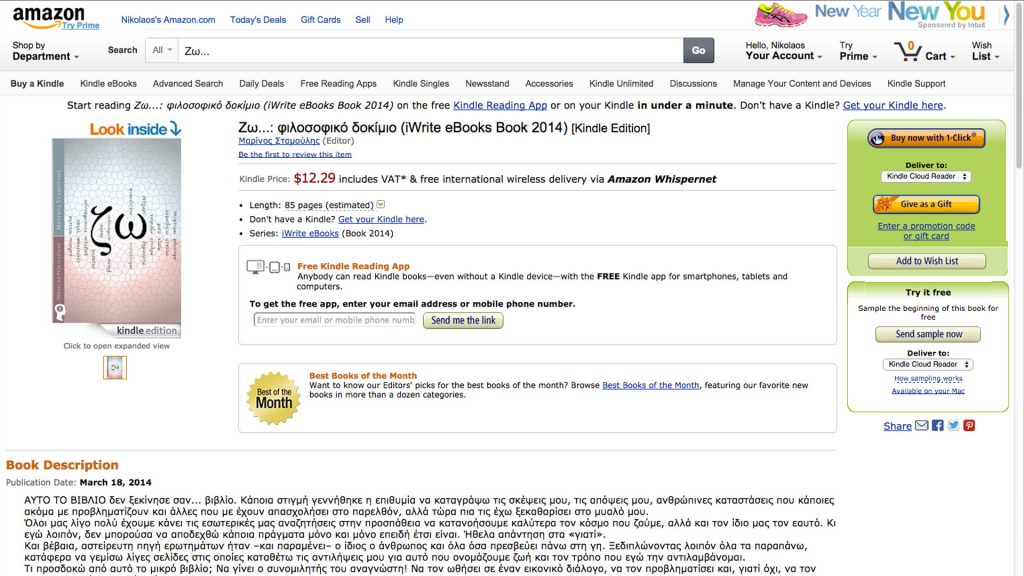The image size is (1024, 576).
Task: Click Available on your Mac link
Action: [928, 391]
